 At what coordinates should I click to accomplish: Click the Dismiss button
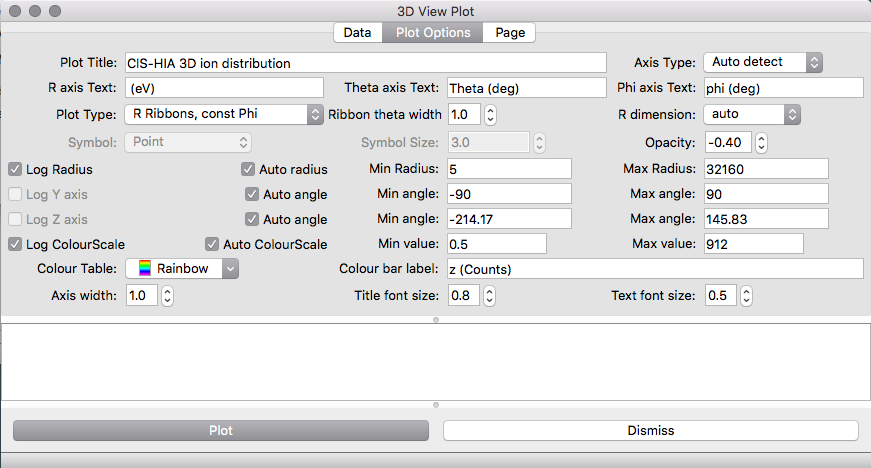650,431
